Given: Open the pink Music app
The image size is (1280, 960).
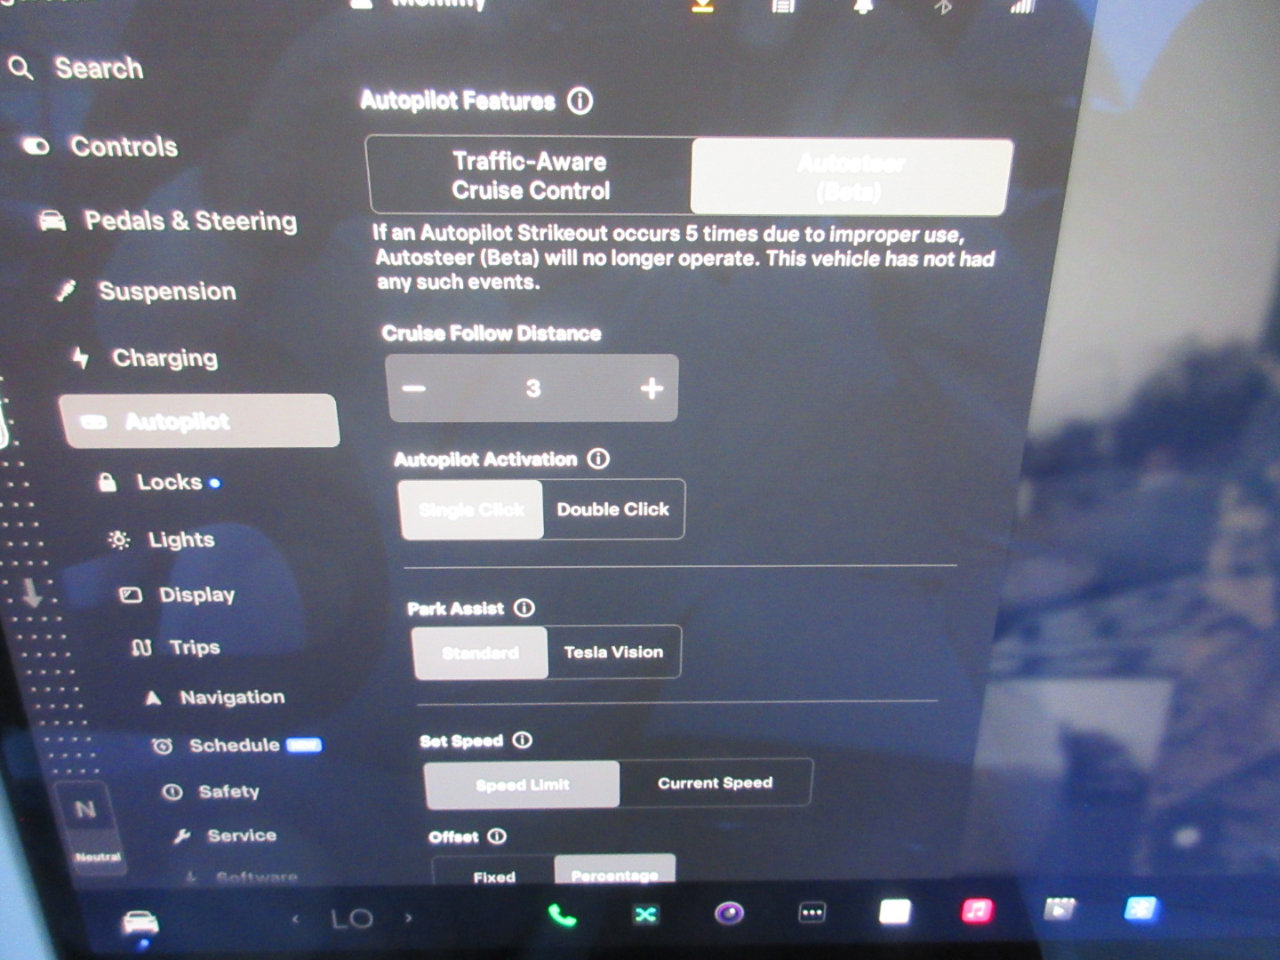Looking at the screenshot, I should 976,911.
